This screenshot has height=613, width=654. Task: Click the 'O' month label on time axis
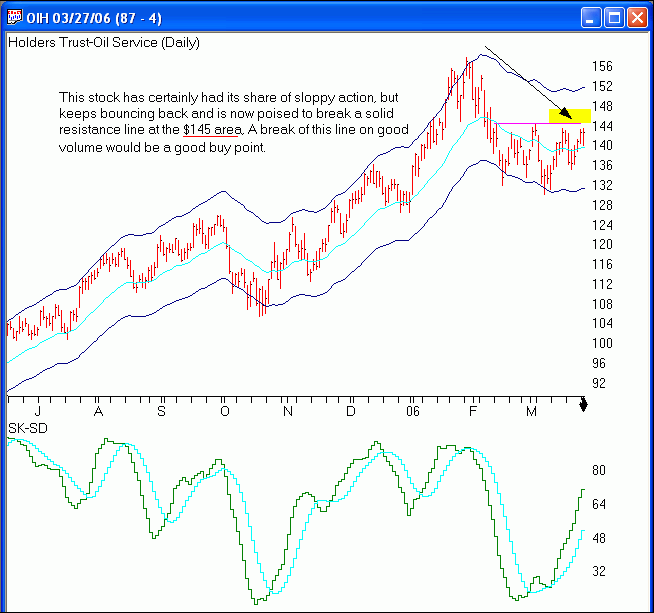225,412
